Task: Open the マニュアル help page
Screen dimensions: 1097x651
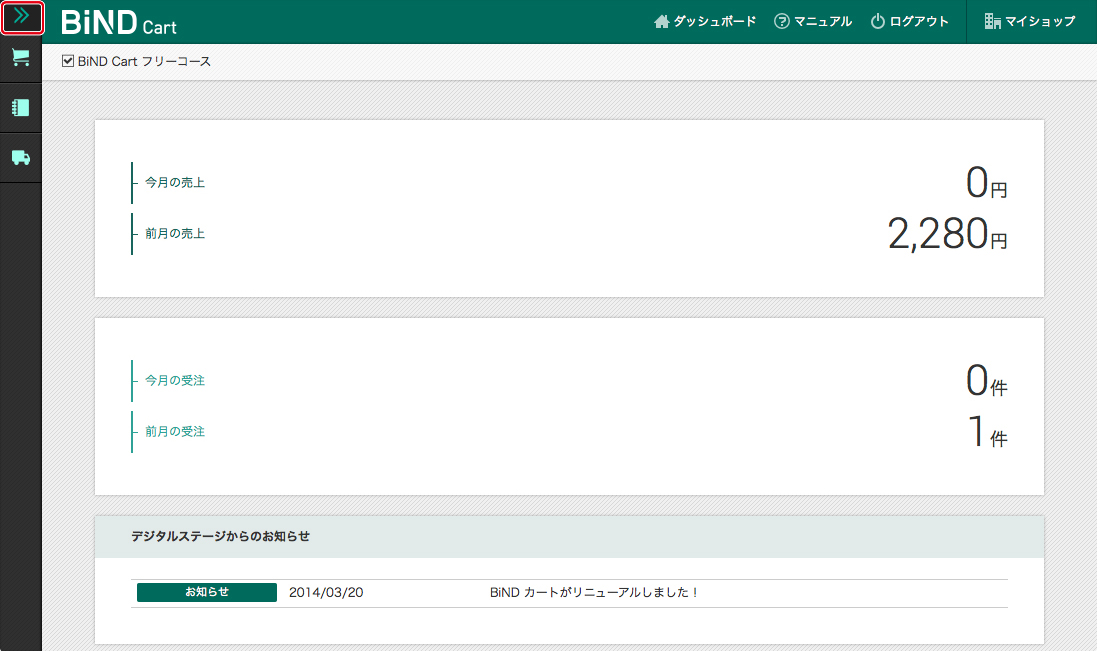Action: [813, 22]
